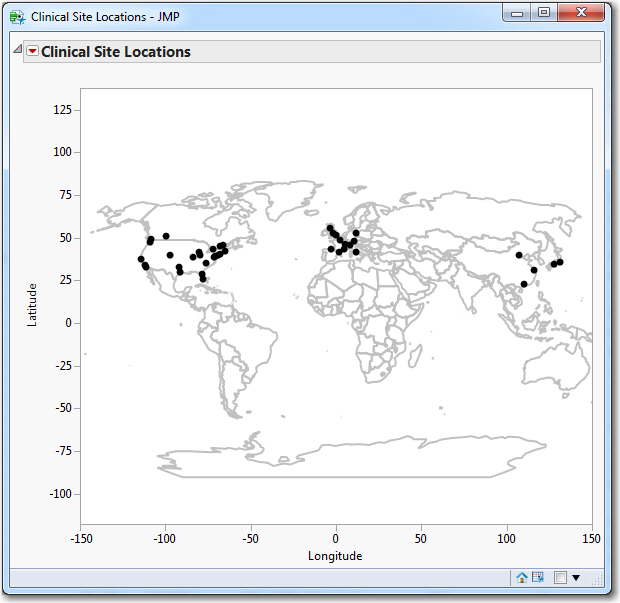Image resolution: width=620 pixels, height=603 pixels.
Task: Click the window resize grip in corner
Action: (x=597, y=580)
